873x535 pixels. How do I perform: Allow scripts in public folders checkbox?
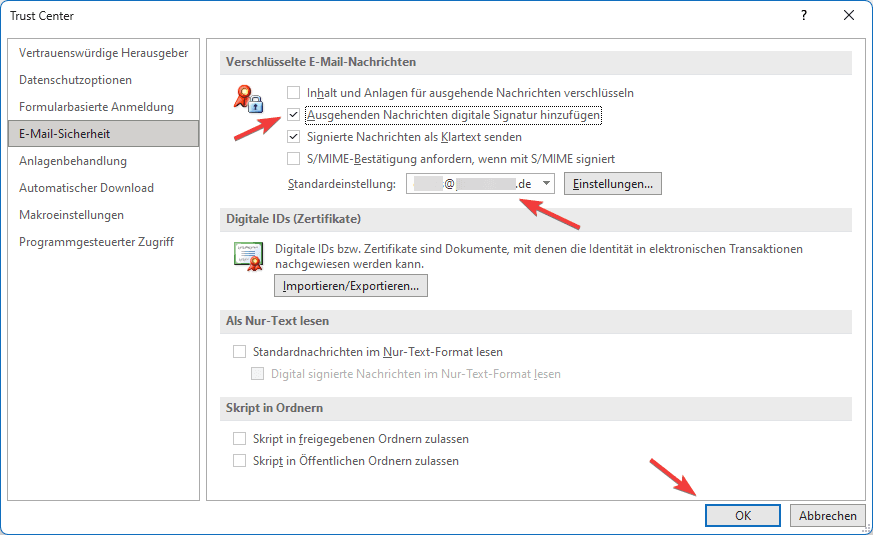click(x=239, y=461)
